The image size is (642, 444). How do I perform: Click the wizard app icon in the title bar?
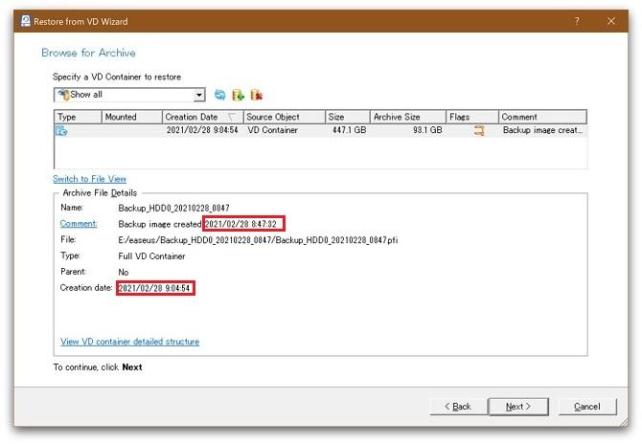tap(25, 21)
